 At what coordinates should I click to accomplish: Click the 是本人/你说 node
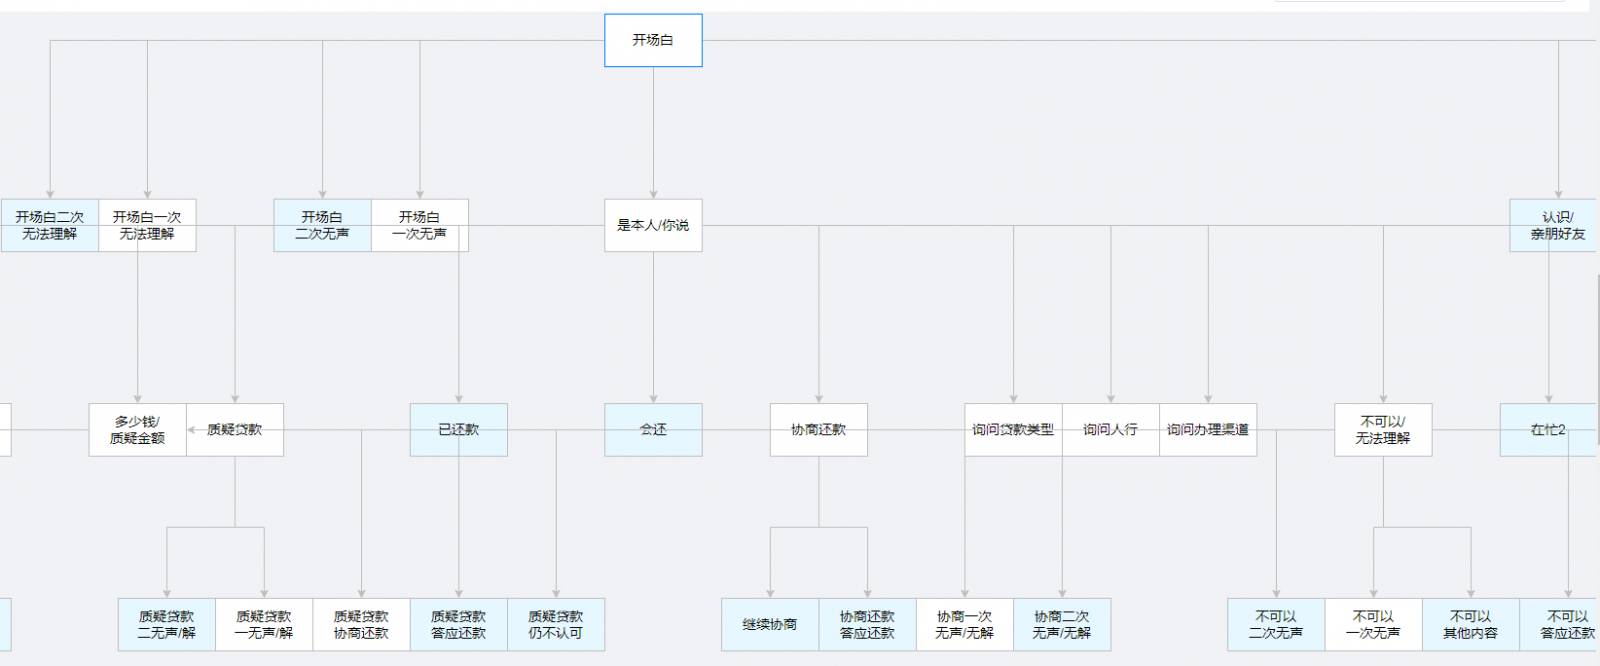[x=653, y=225]
